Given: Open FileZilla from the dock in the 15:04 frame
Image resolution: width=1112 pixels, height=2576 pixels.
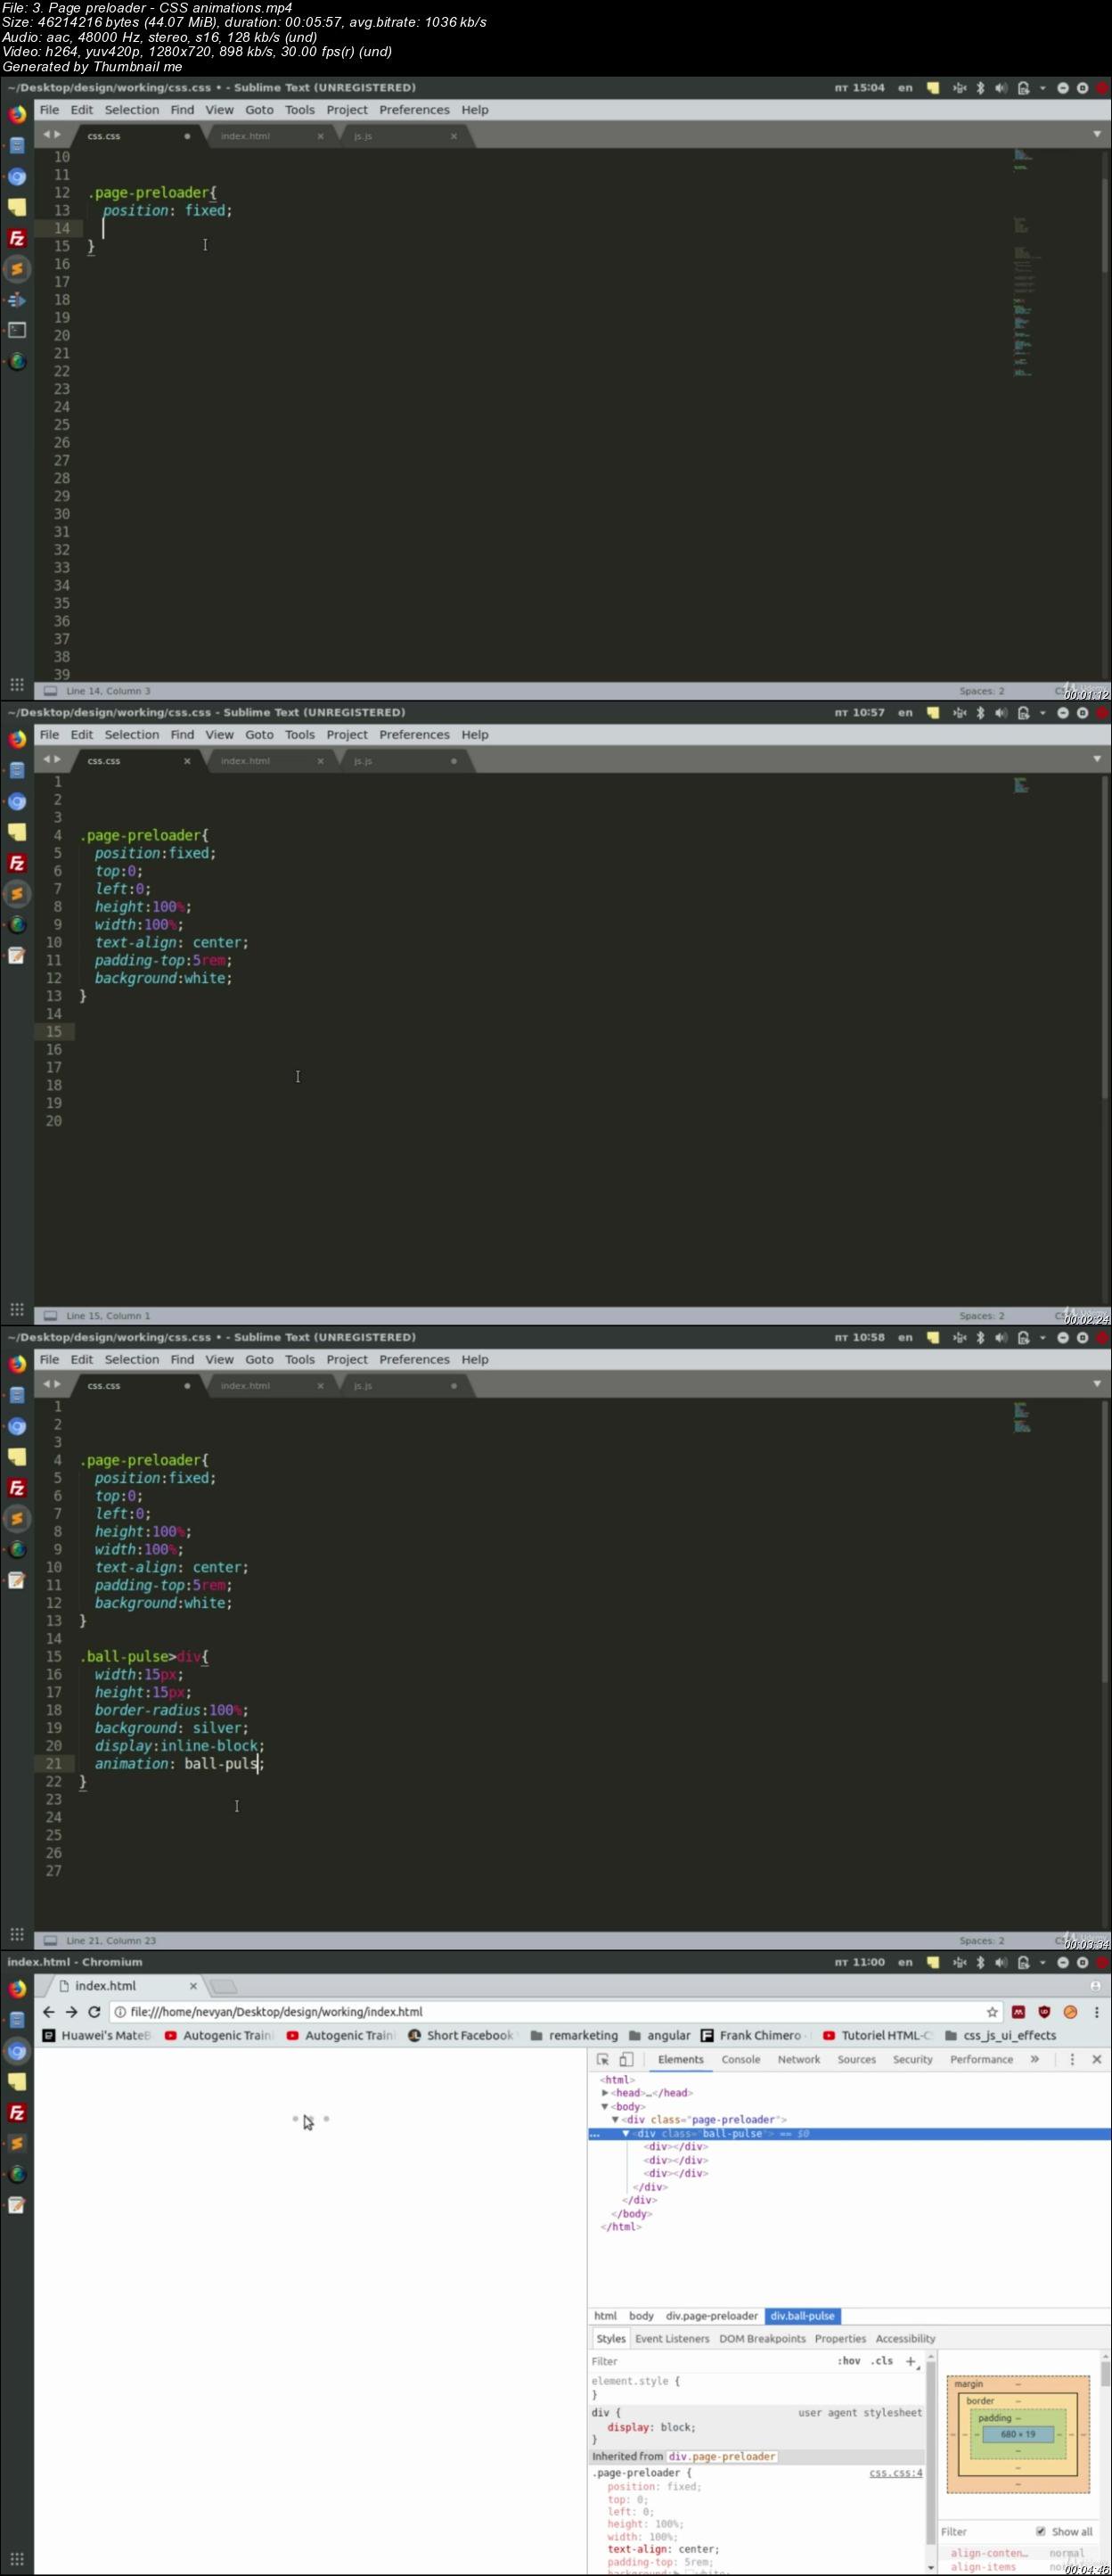Looking at the screenshot, I should click(x=17, y=238).
